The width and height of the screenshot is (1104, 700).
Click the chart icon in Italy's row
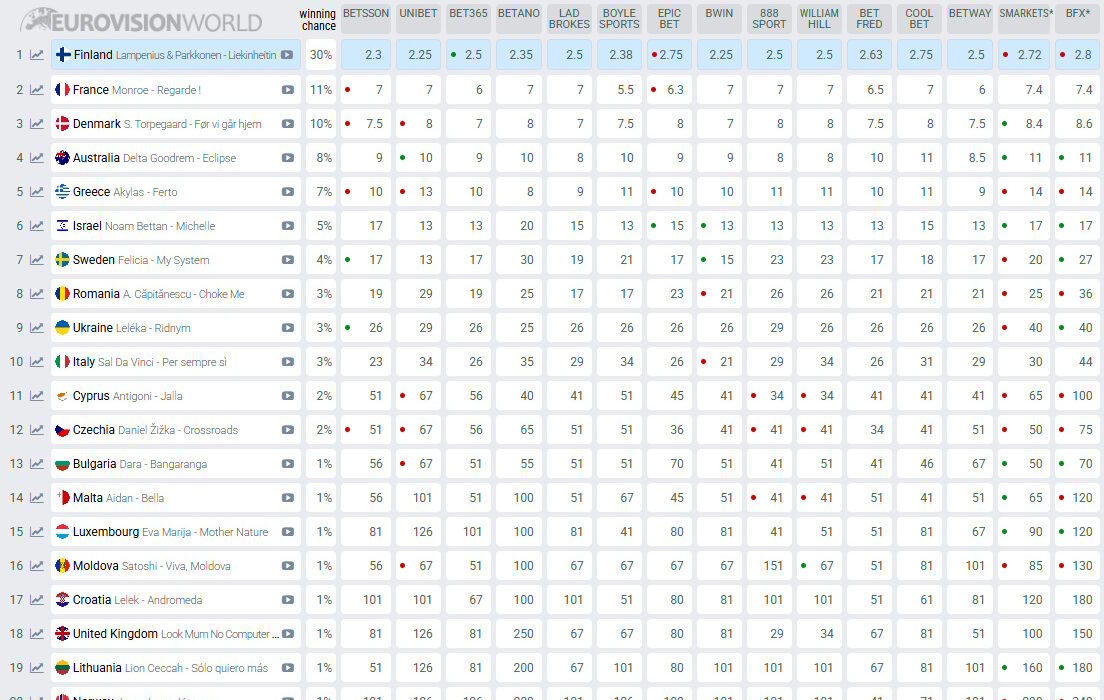coord(36,362)
